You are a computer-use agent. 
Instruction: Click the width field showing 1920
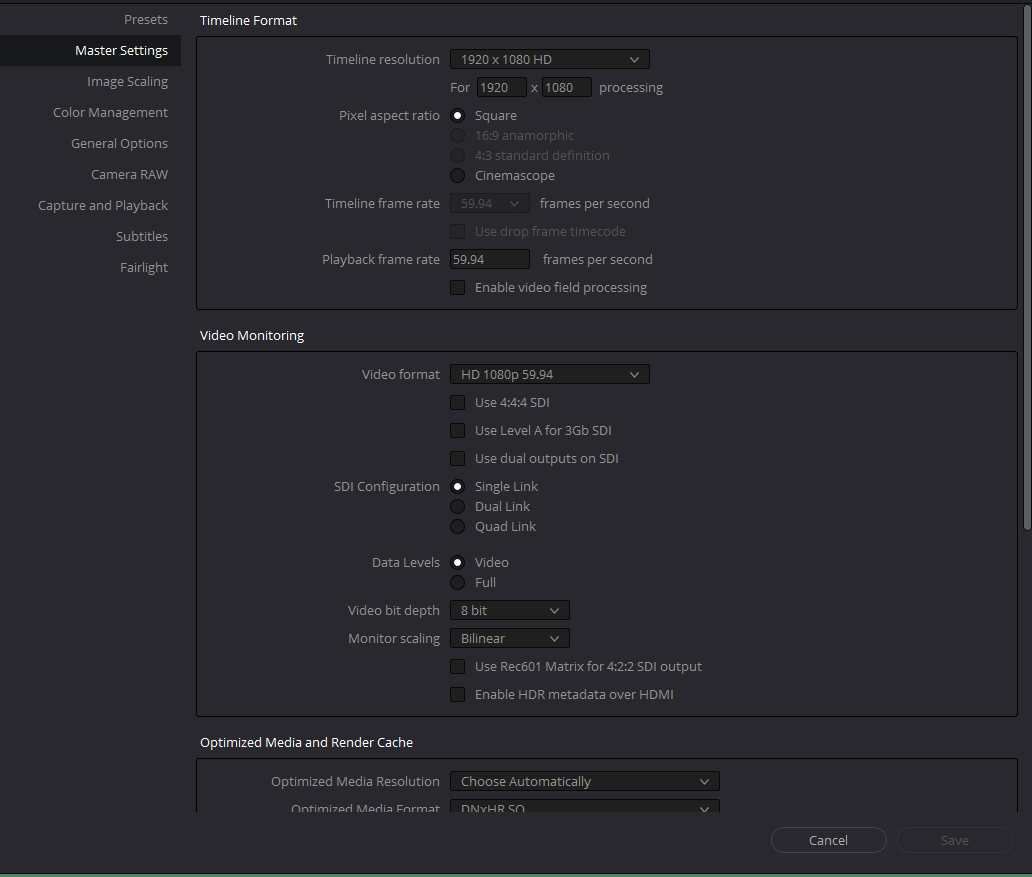tap(502, 88)
